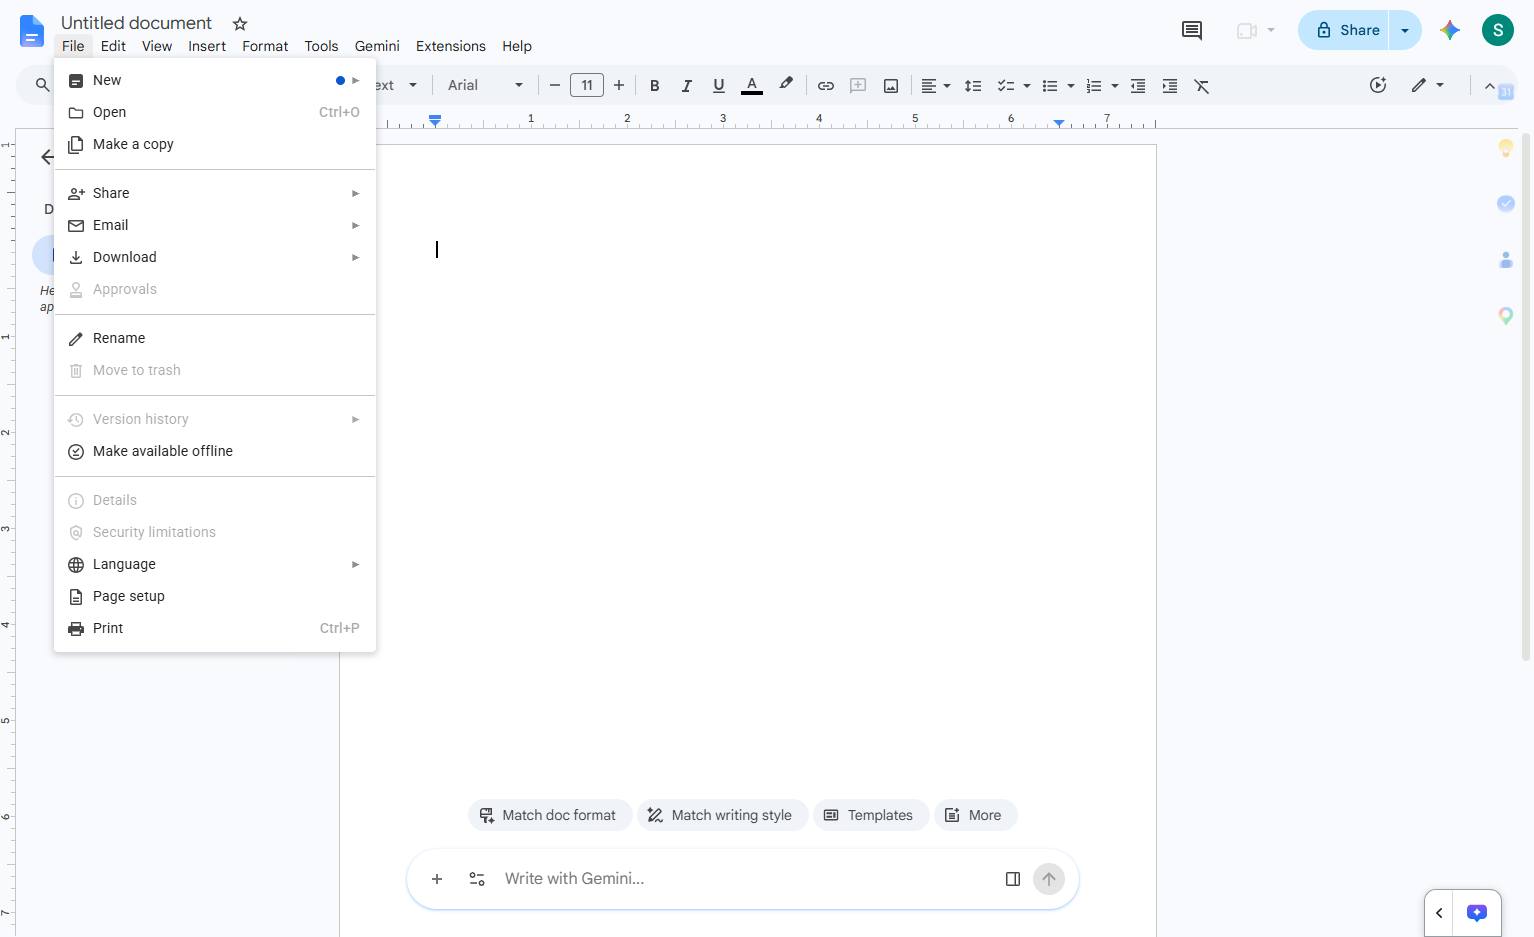1534x937 pixels.
Task: Increase font size with the plus button
Action: point(619,86)
